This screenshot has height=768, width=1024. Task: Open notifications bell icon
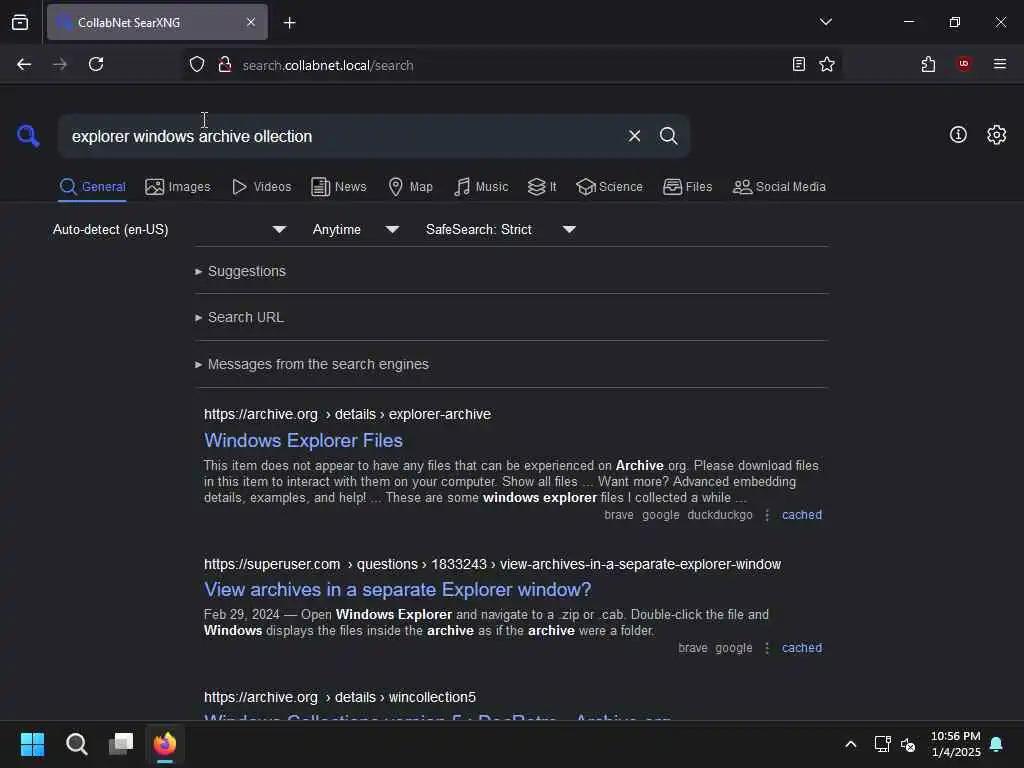(x=996, y=744)
